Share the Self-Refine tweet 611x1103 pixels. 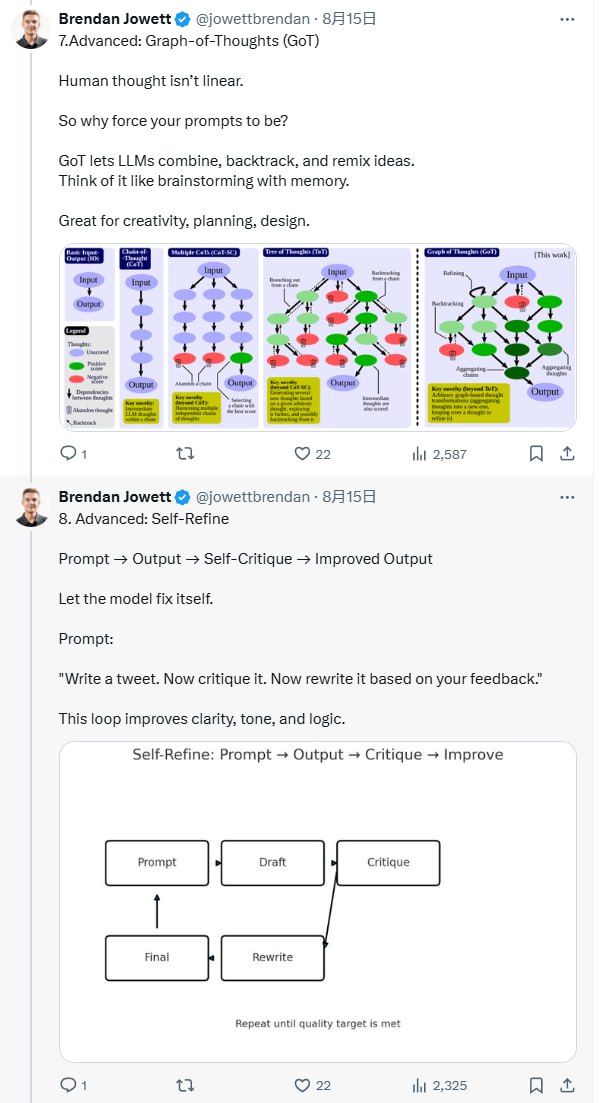point(566,1085)
